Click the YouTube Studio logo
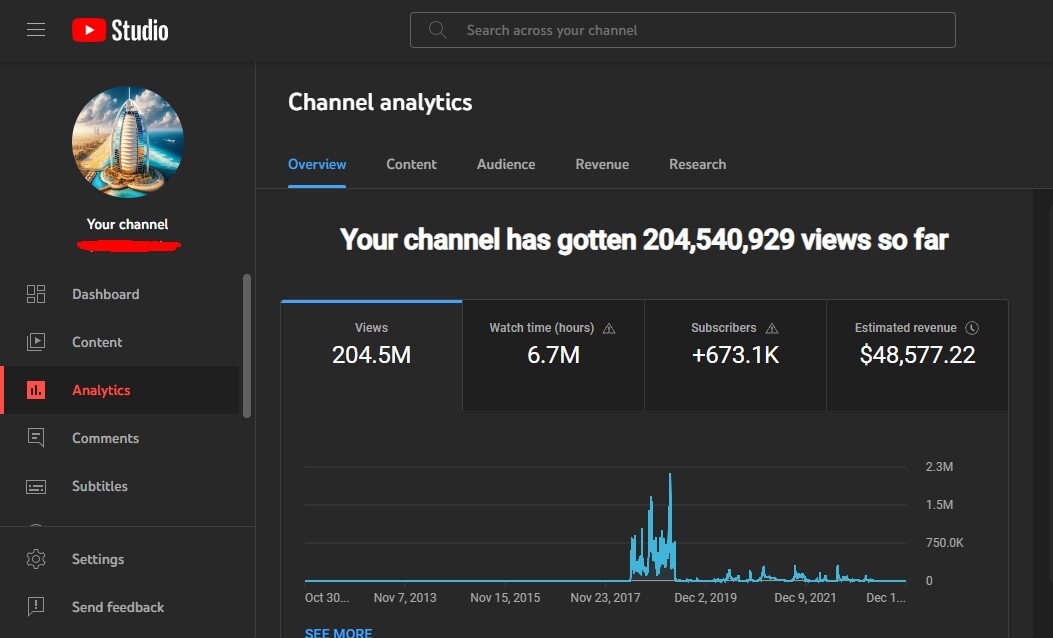Screen dimensions: 1053x638 [x=120, y=30]
